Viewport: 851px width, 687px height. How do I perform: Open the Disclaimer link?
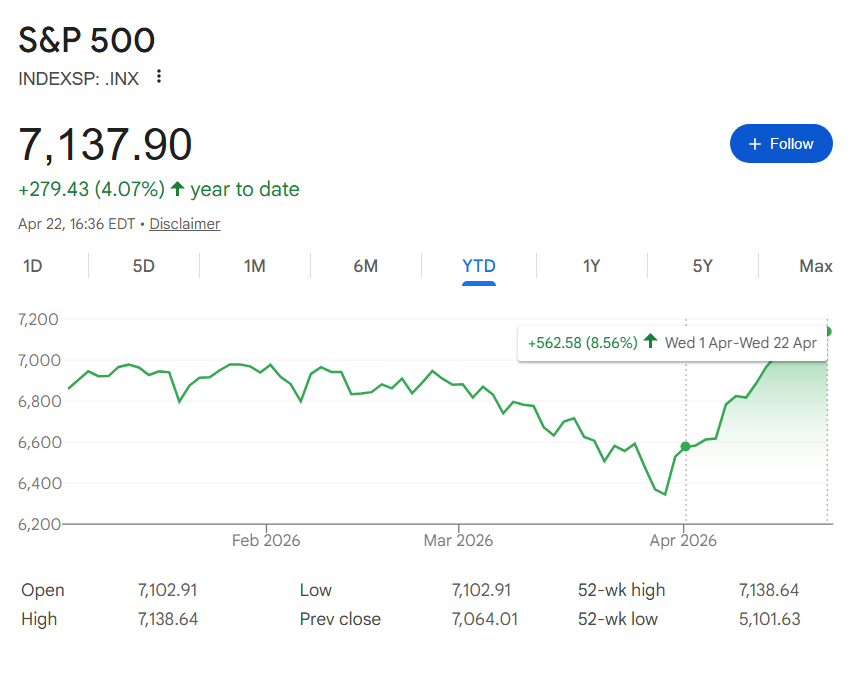pos(184,223)
